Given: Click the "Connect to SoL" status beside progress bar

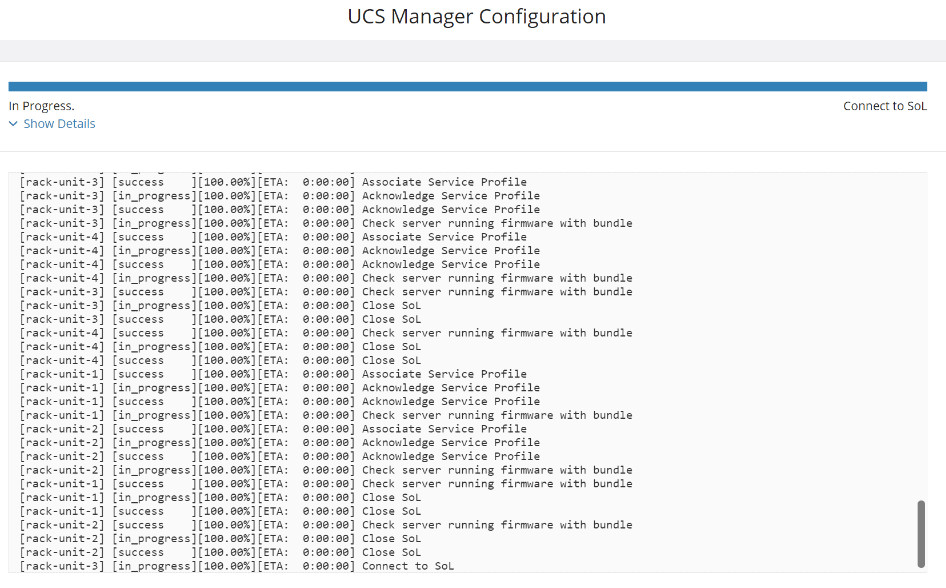Looking at the screenshot, I should click(884, 106).
